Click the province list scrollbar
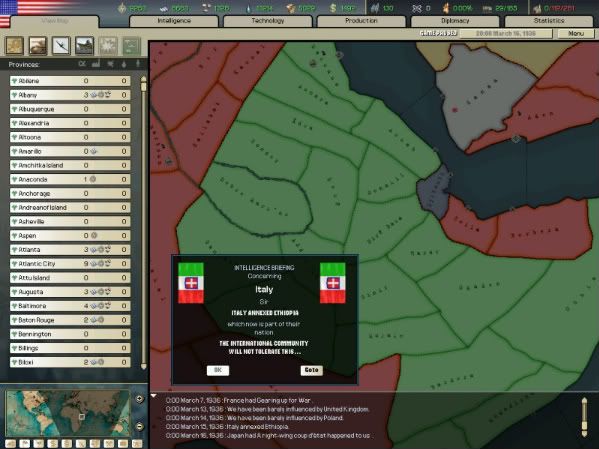 pyautogui.click(x=144, y=222)
